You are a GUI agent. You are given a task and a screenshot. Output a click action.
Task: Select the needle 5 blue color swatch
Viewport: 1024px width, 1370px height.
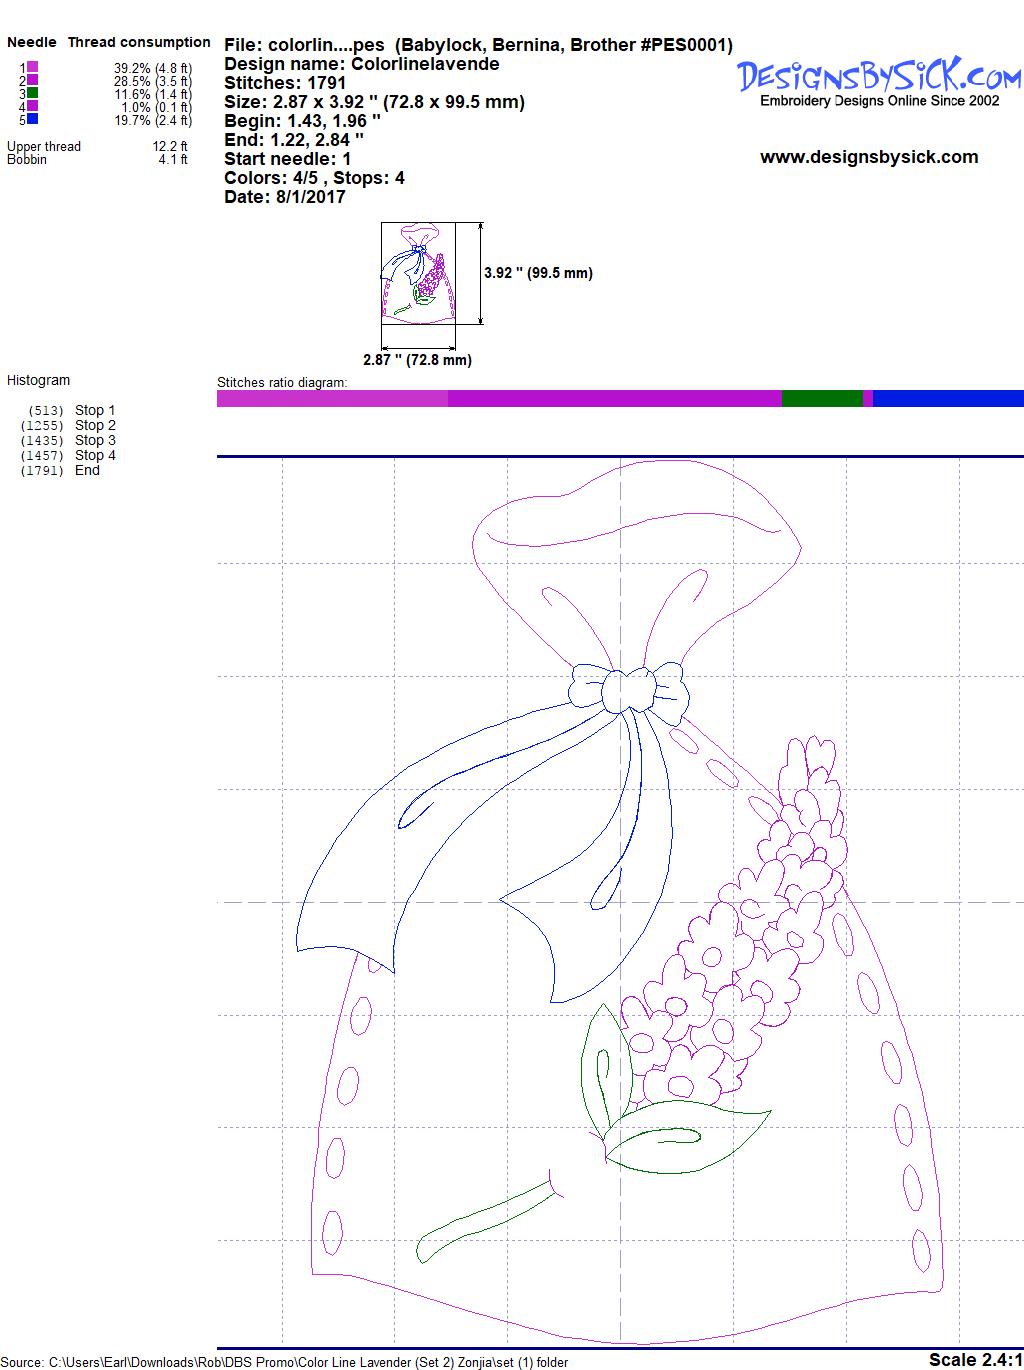click(33, 119)
